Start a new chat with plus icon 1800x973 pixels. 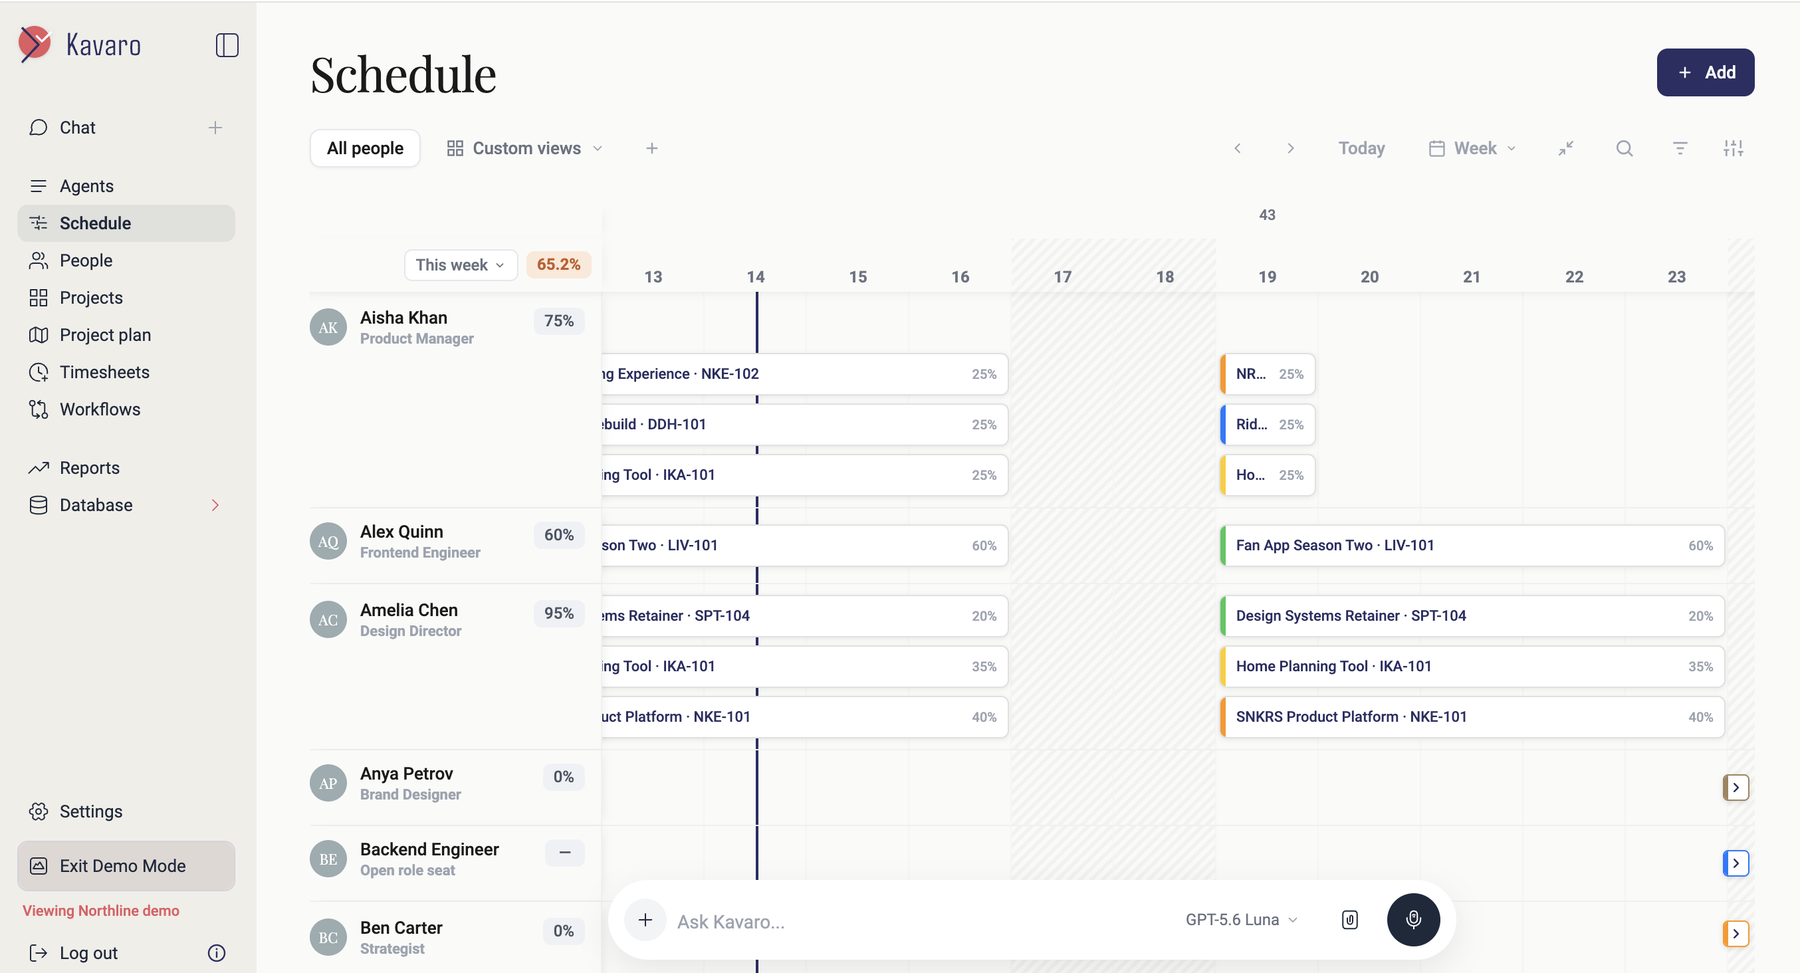215,128
